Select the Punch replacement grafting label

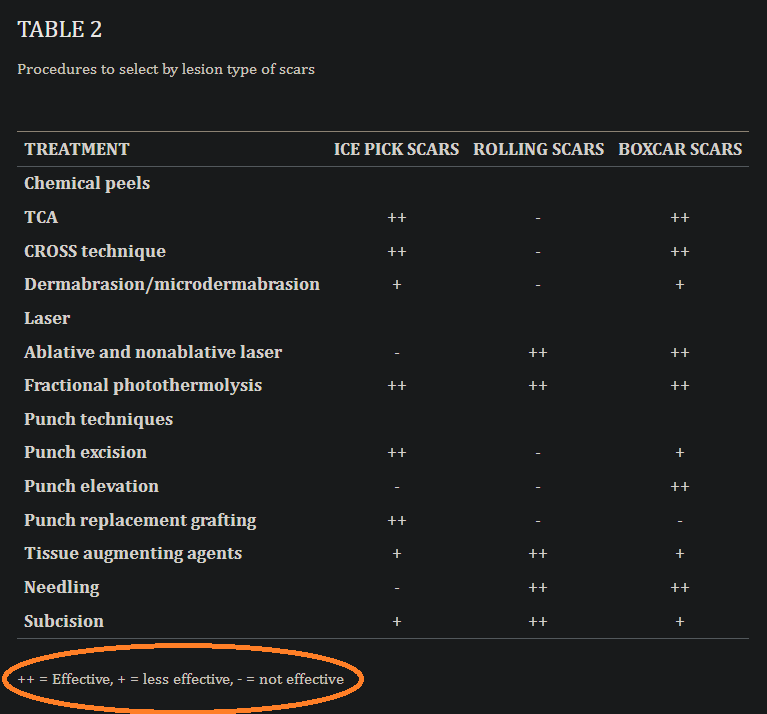click(140, 520)
